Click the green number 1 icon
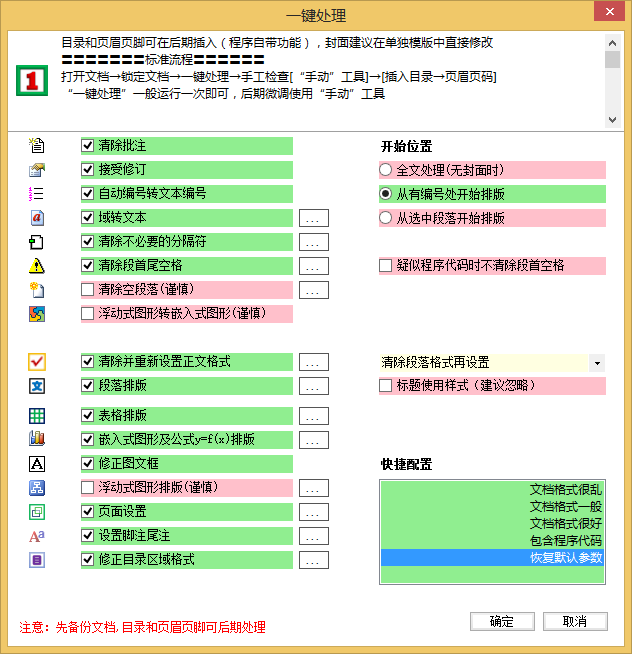This screenshot has width=632, height=654. pyautogui.click(x=32, y=80)
